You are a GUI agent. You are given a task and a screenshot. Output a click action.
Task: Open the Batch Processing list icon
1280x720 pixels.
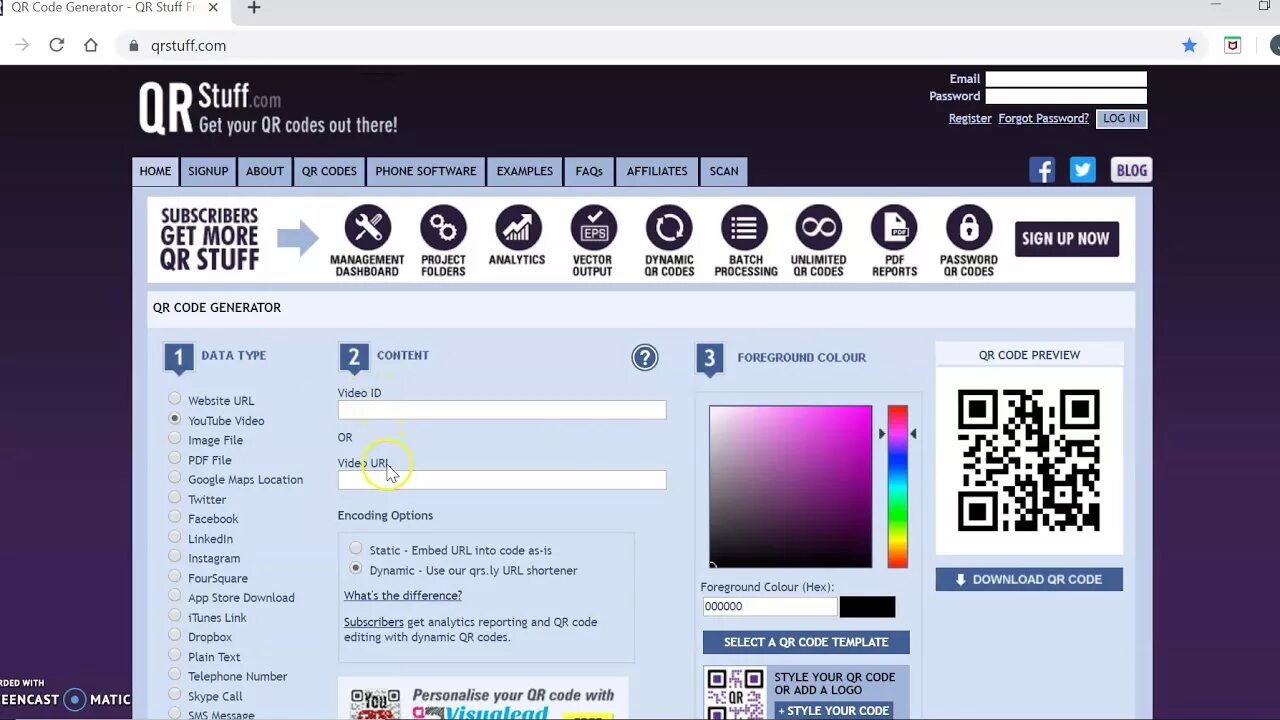tap(744, 228)
